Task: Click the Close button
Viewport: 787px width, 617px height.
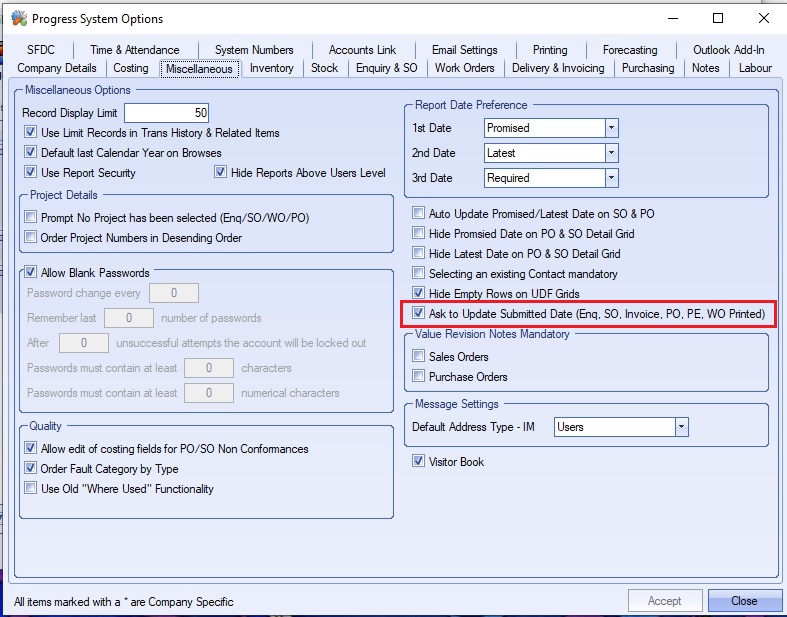Action: [744, 601]
